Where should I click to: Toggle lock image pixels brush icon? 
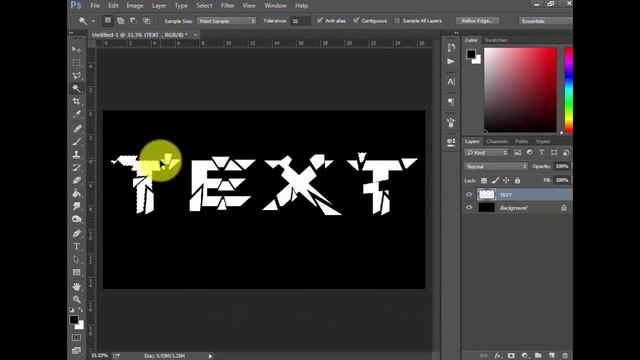495,180
